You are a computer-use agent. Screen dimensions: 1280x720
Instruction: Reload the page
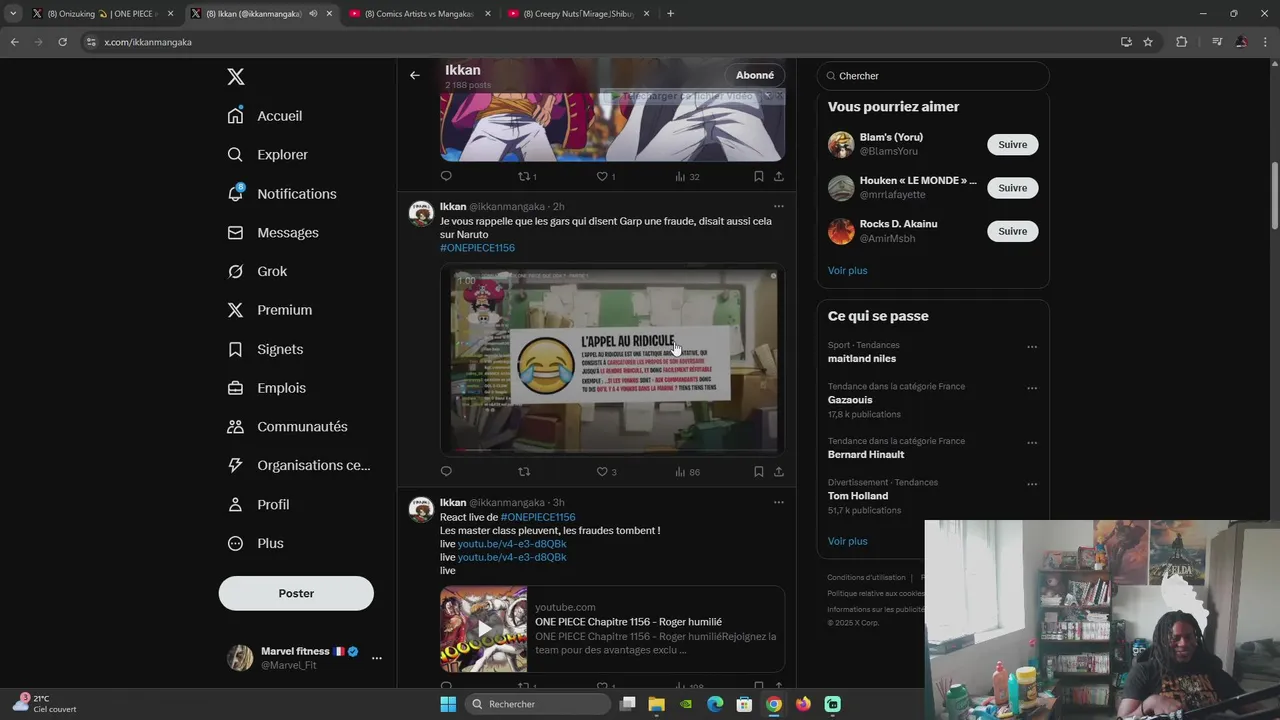point(62,42)
